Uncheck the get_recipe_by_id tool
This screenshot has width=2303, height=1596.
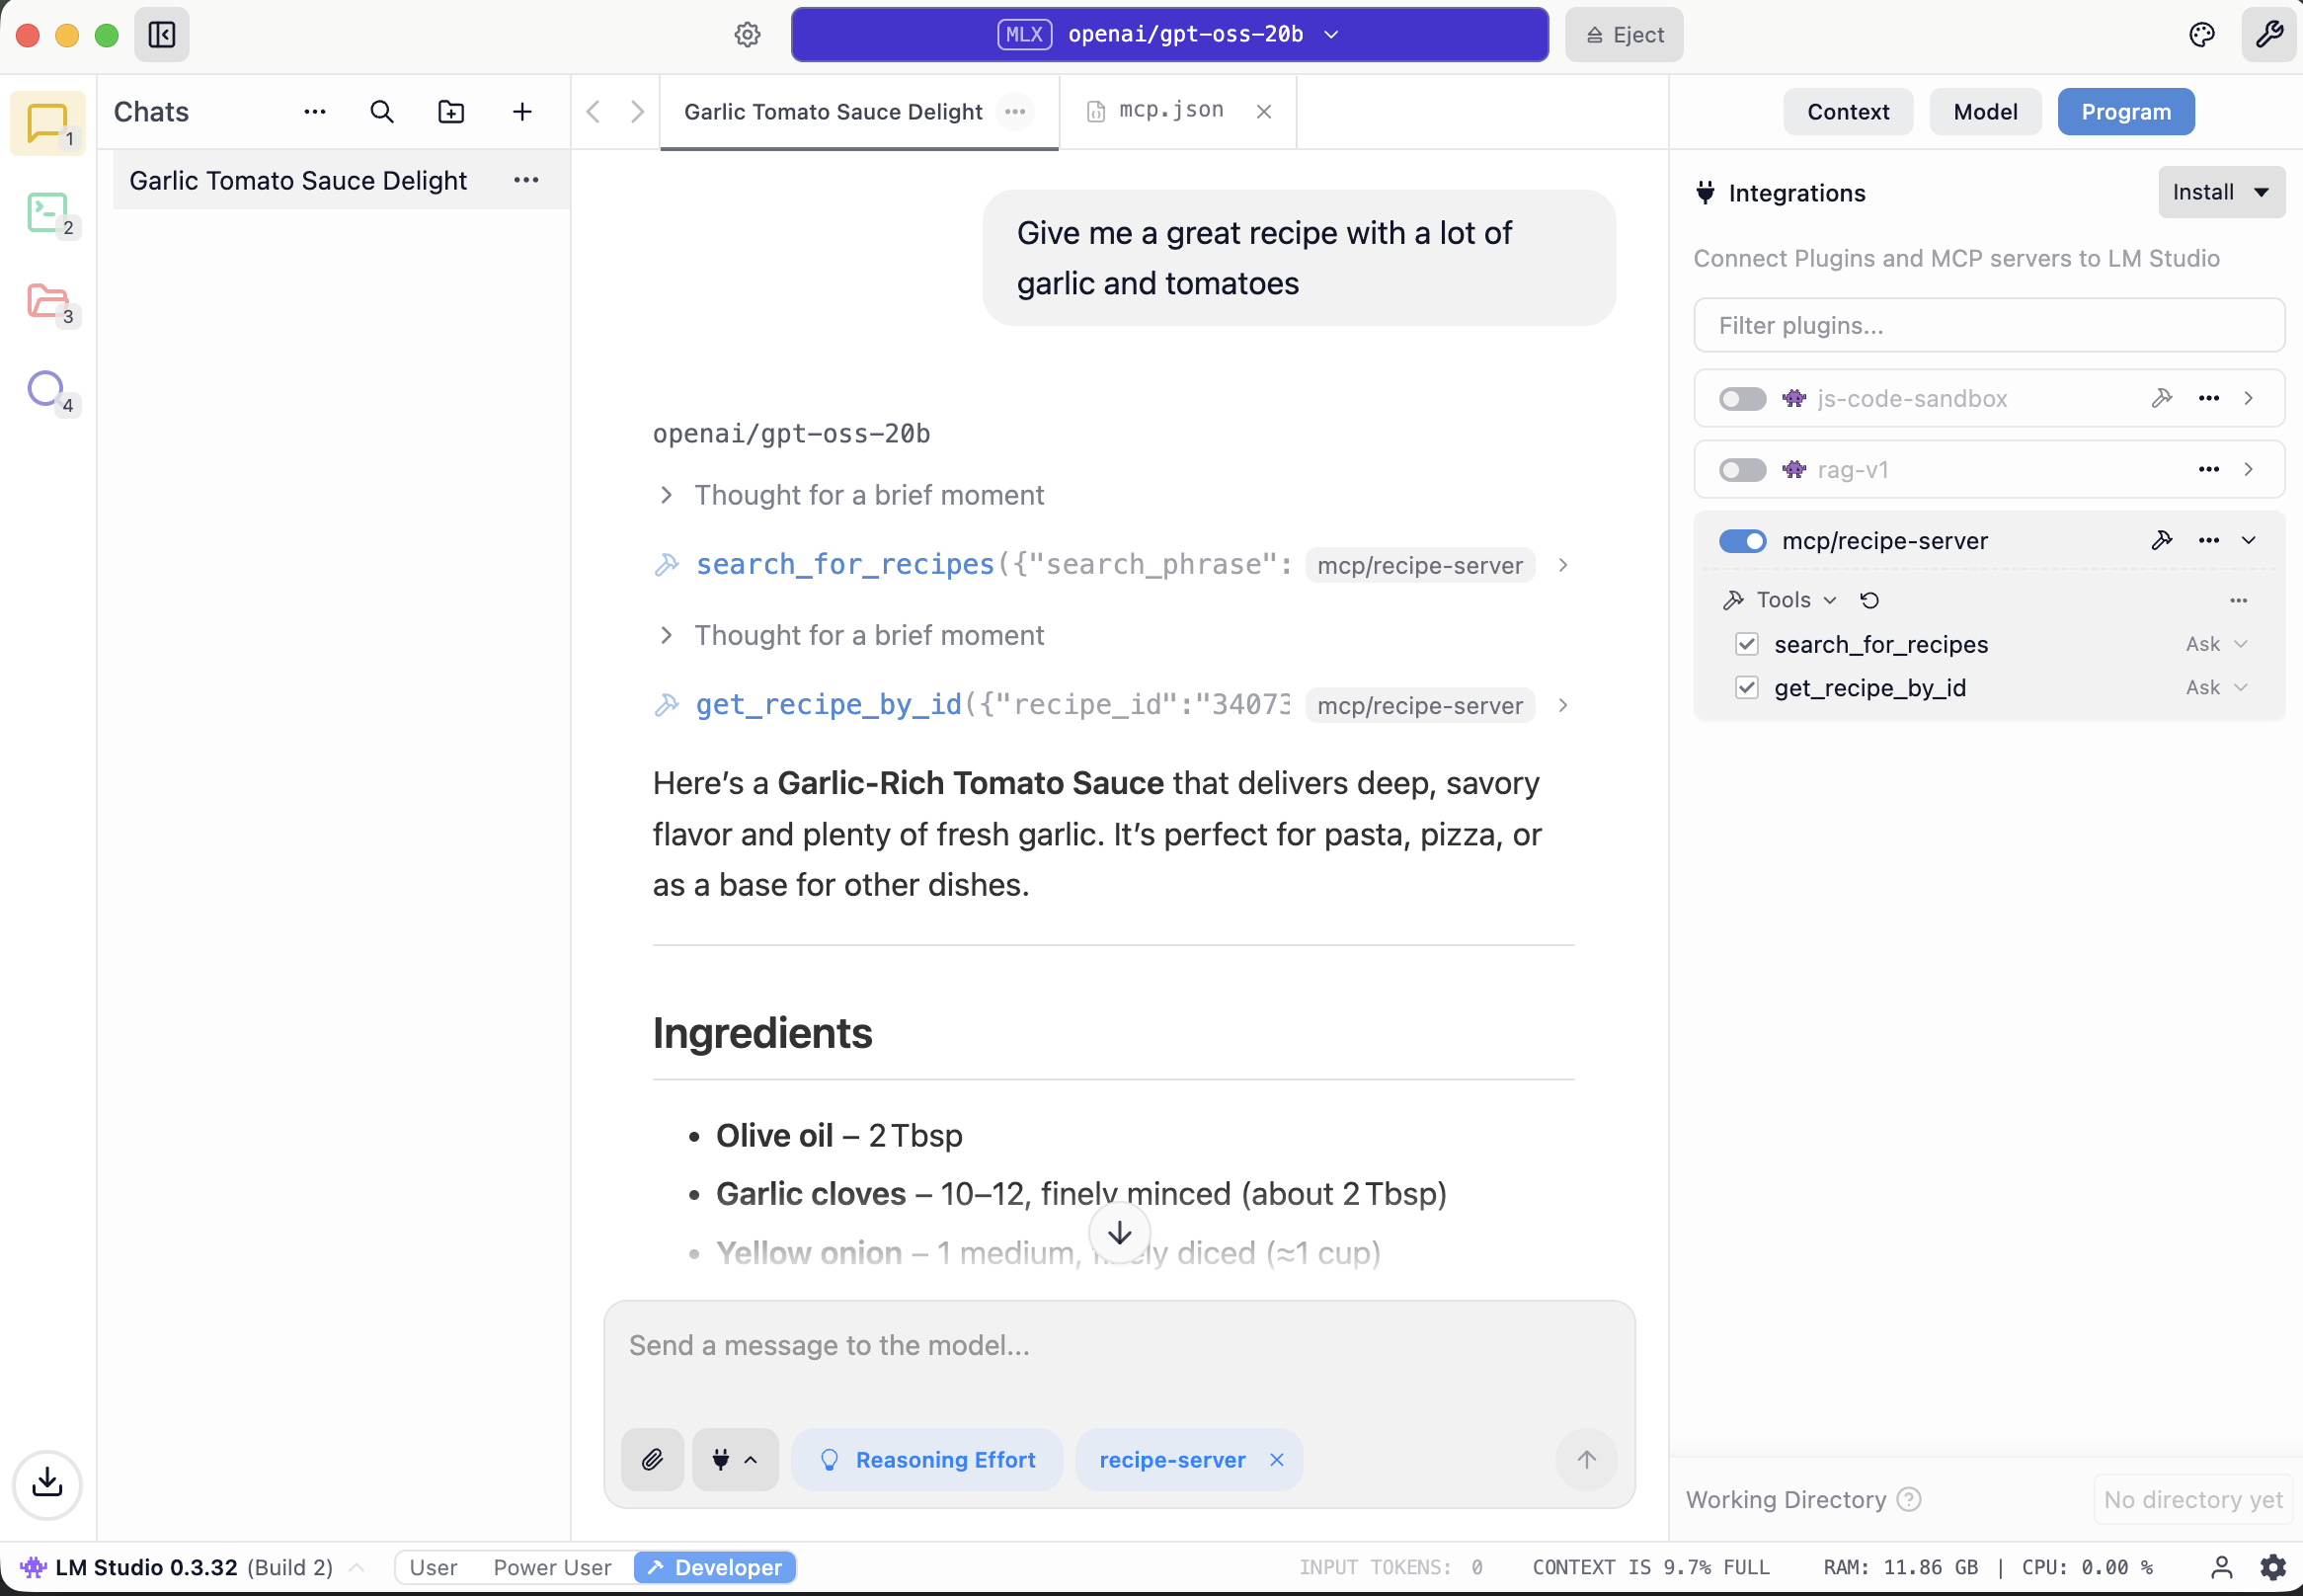click(1747, 687)
